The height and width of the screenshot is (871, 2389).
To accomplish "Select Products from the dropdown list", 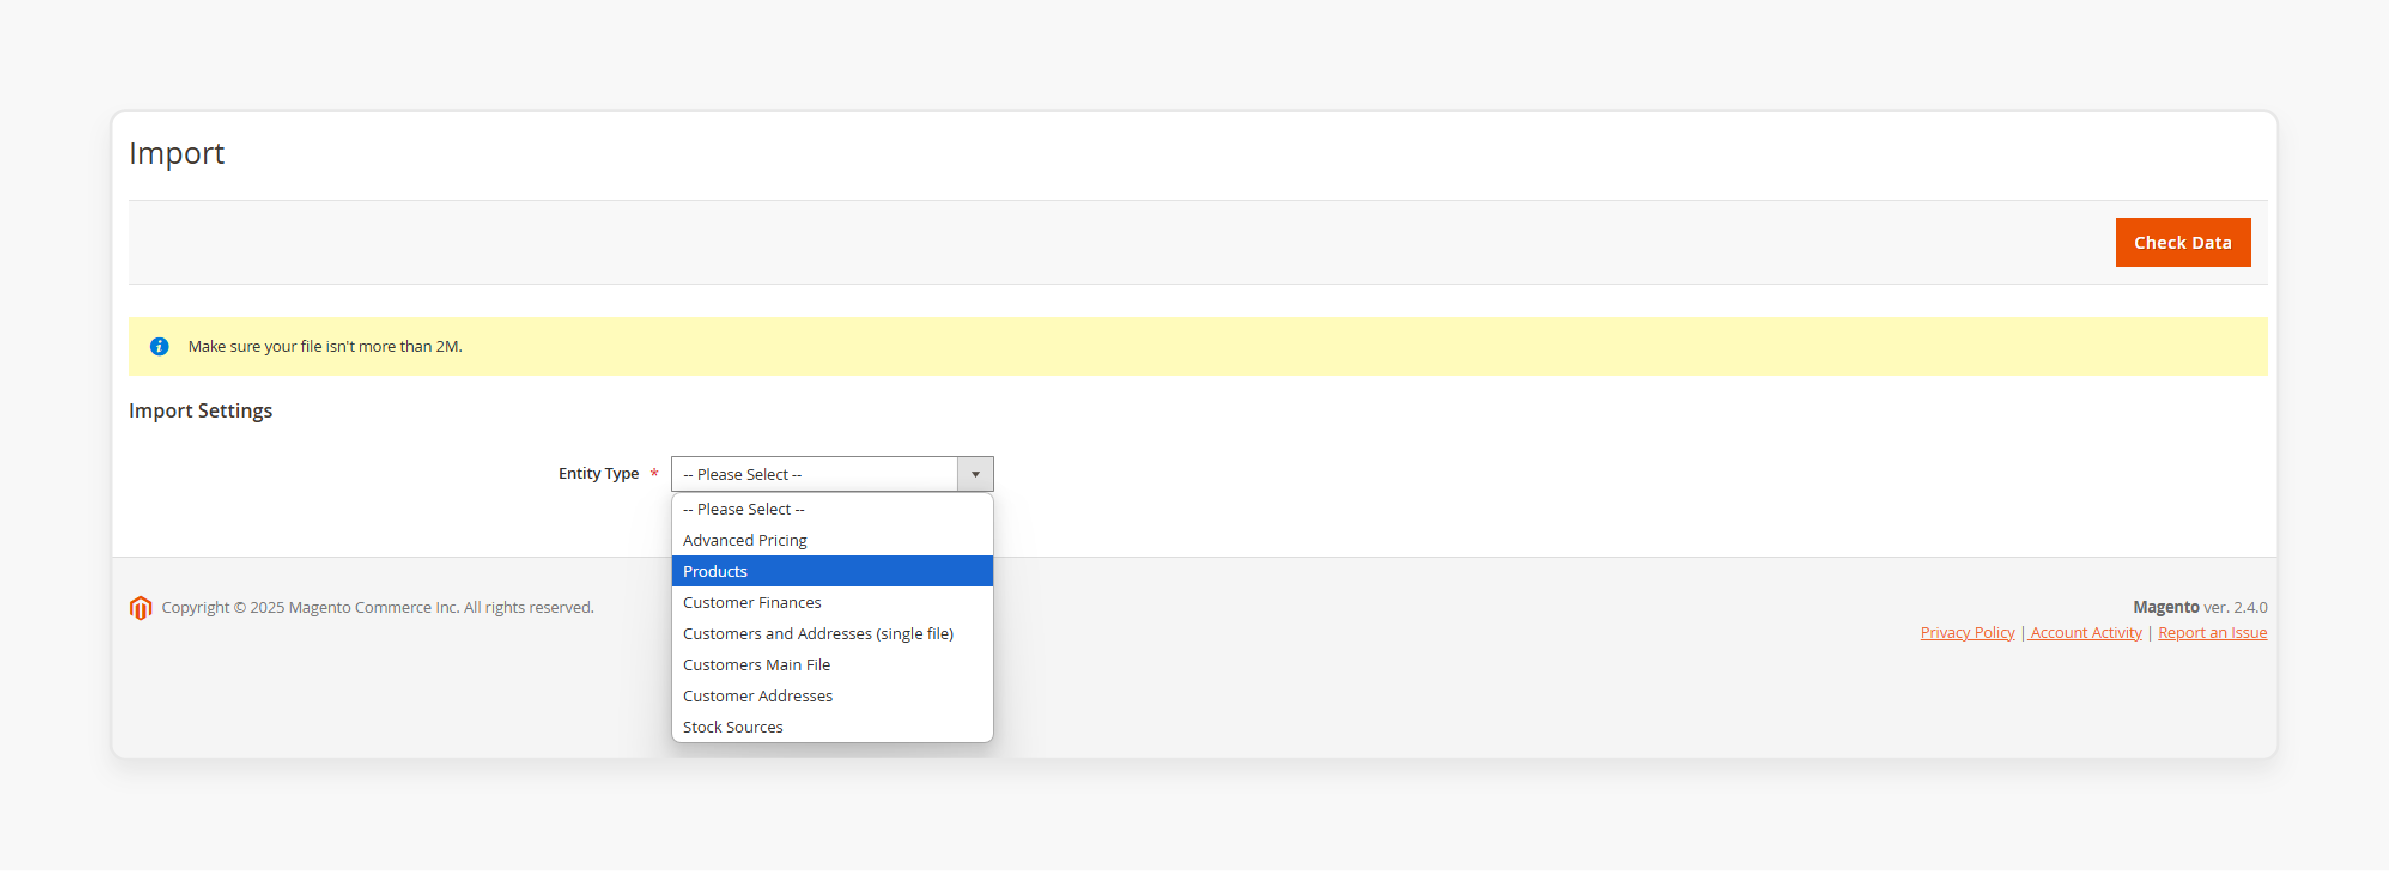I will coord(832,571).
